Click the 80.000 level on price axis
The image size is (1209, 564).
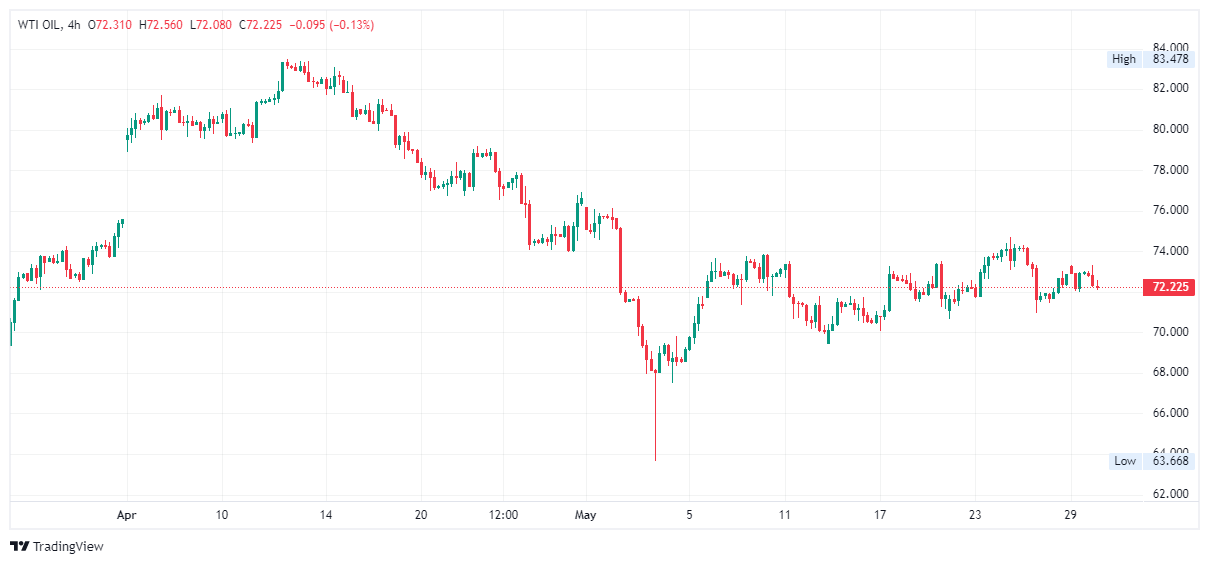pos(1170,129)
